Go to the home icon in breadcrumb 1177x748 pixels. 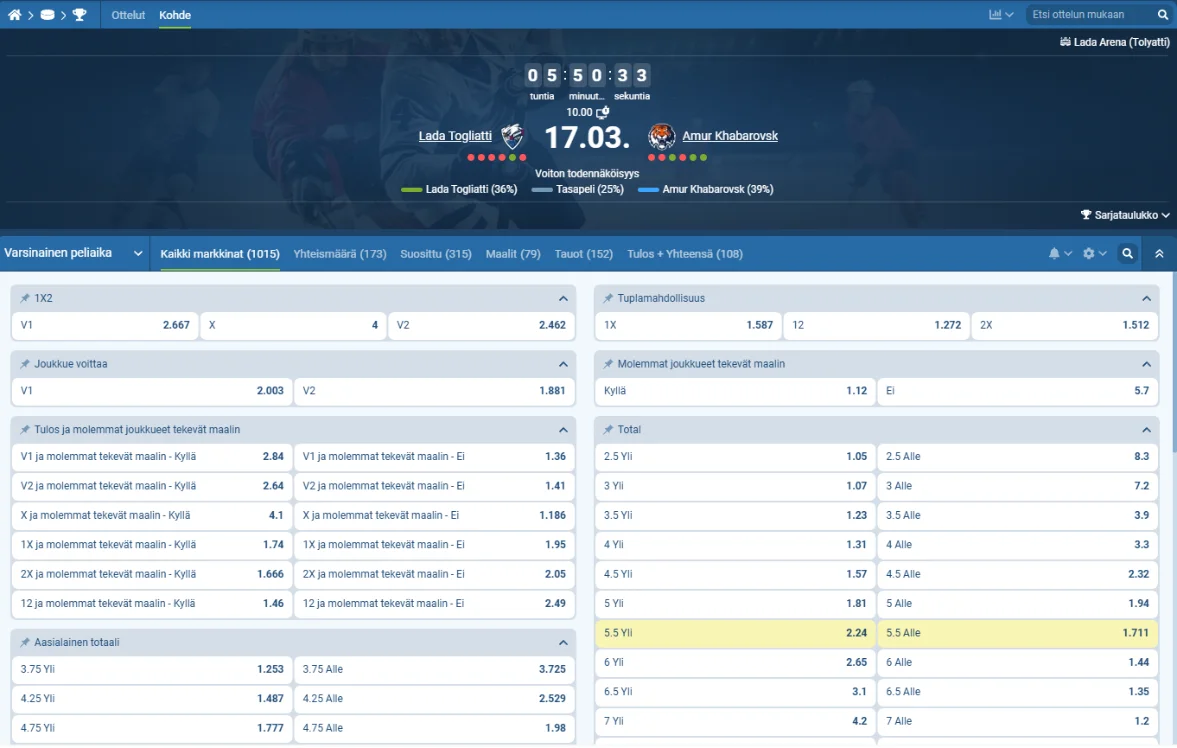click(x=14, y=15)
